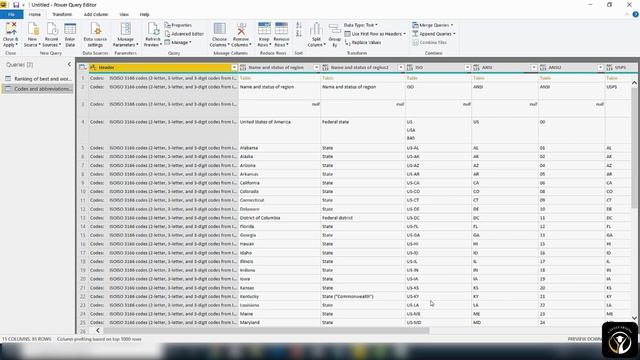Click the Remove Rows icon
The image size is (640, 360).
[x=281, y=29]
